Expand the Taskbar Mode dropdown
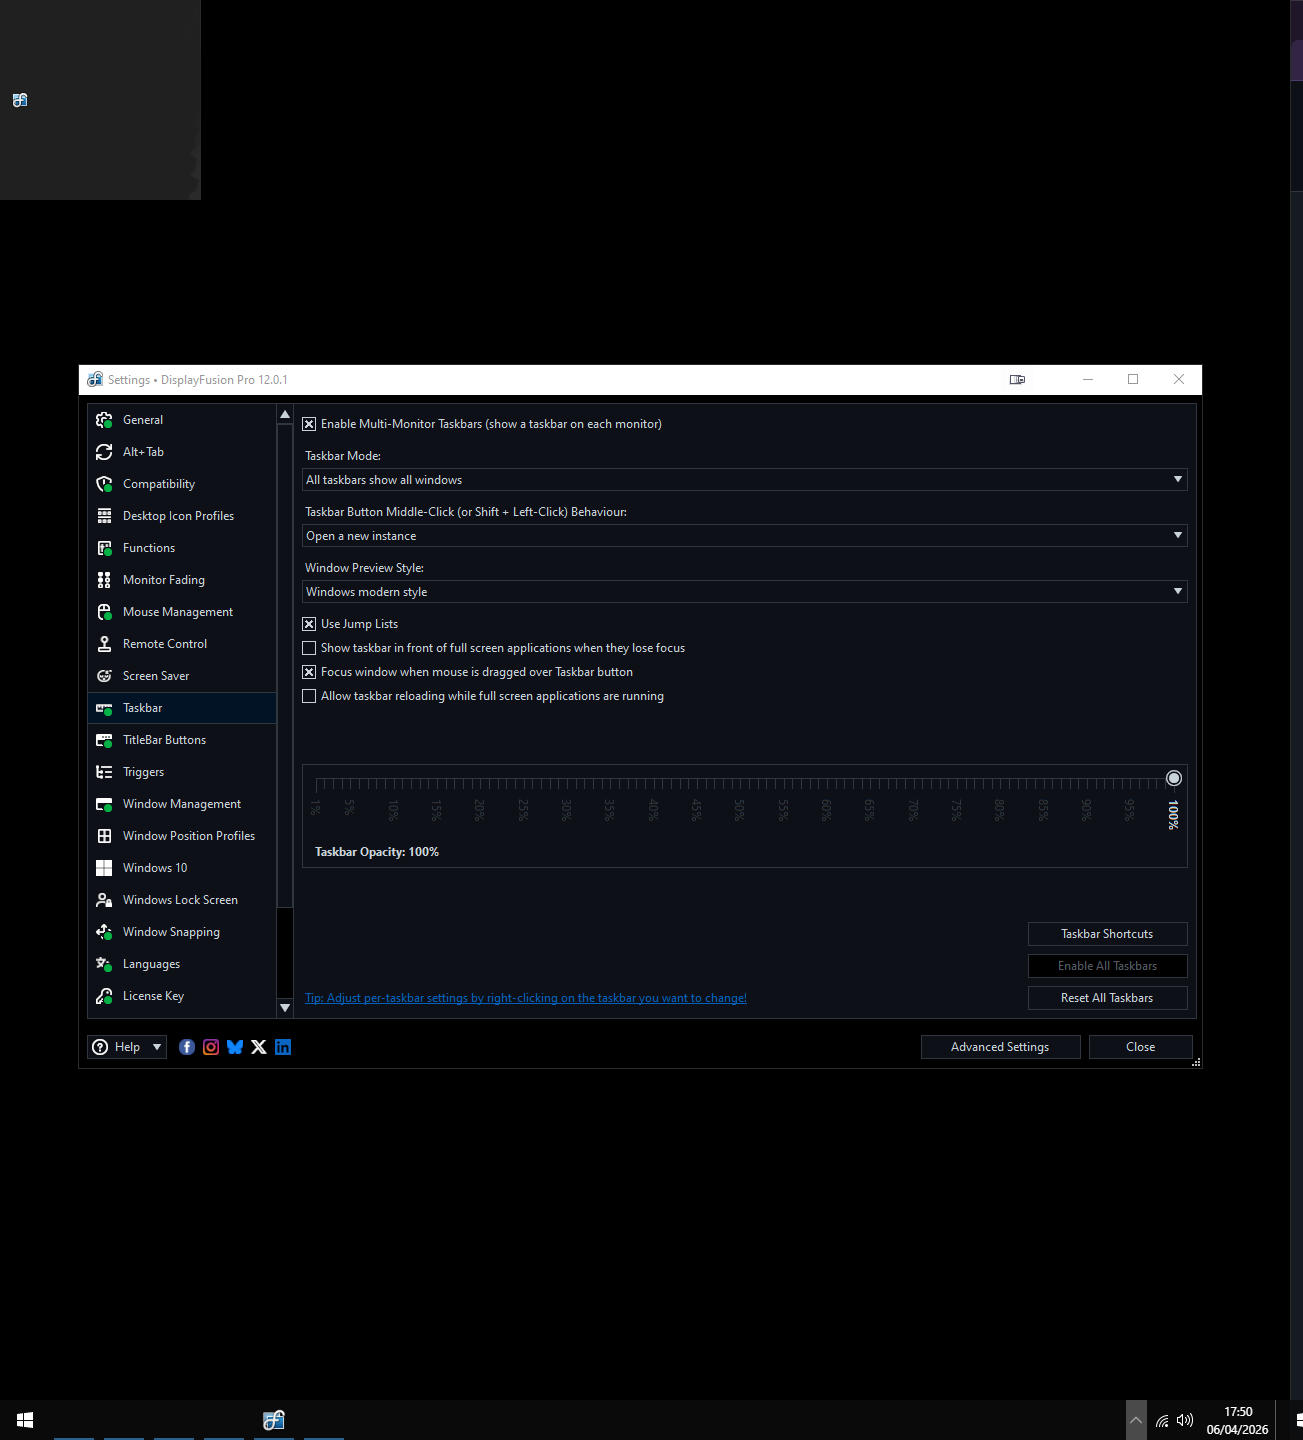Viewport: 1303px width, 1440px height. pyautogui.click(x=744, y=480)
